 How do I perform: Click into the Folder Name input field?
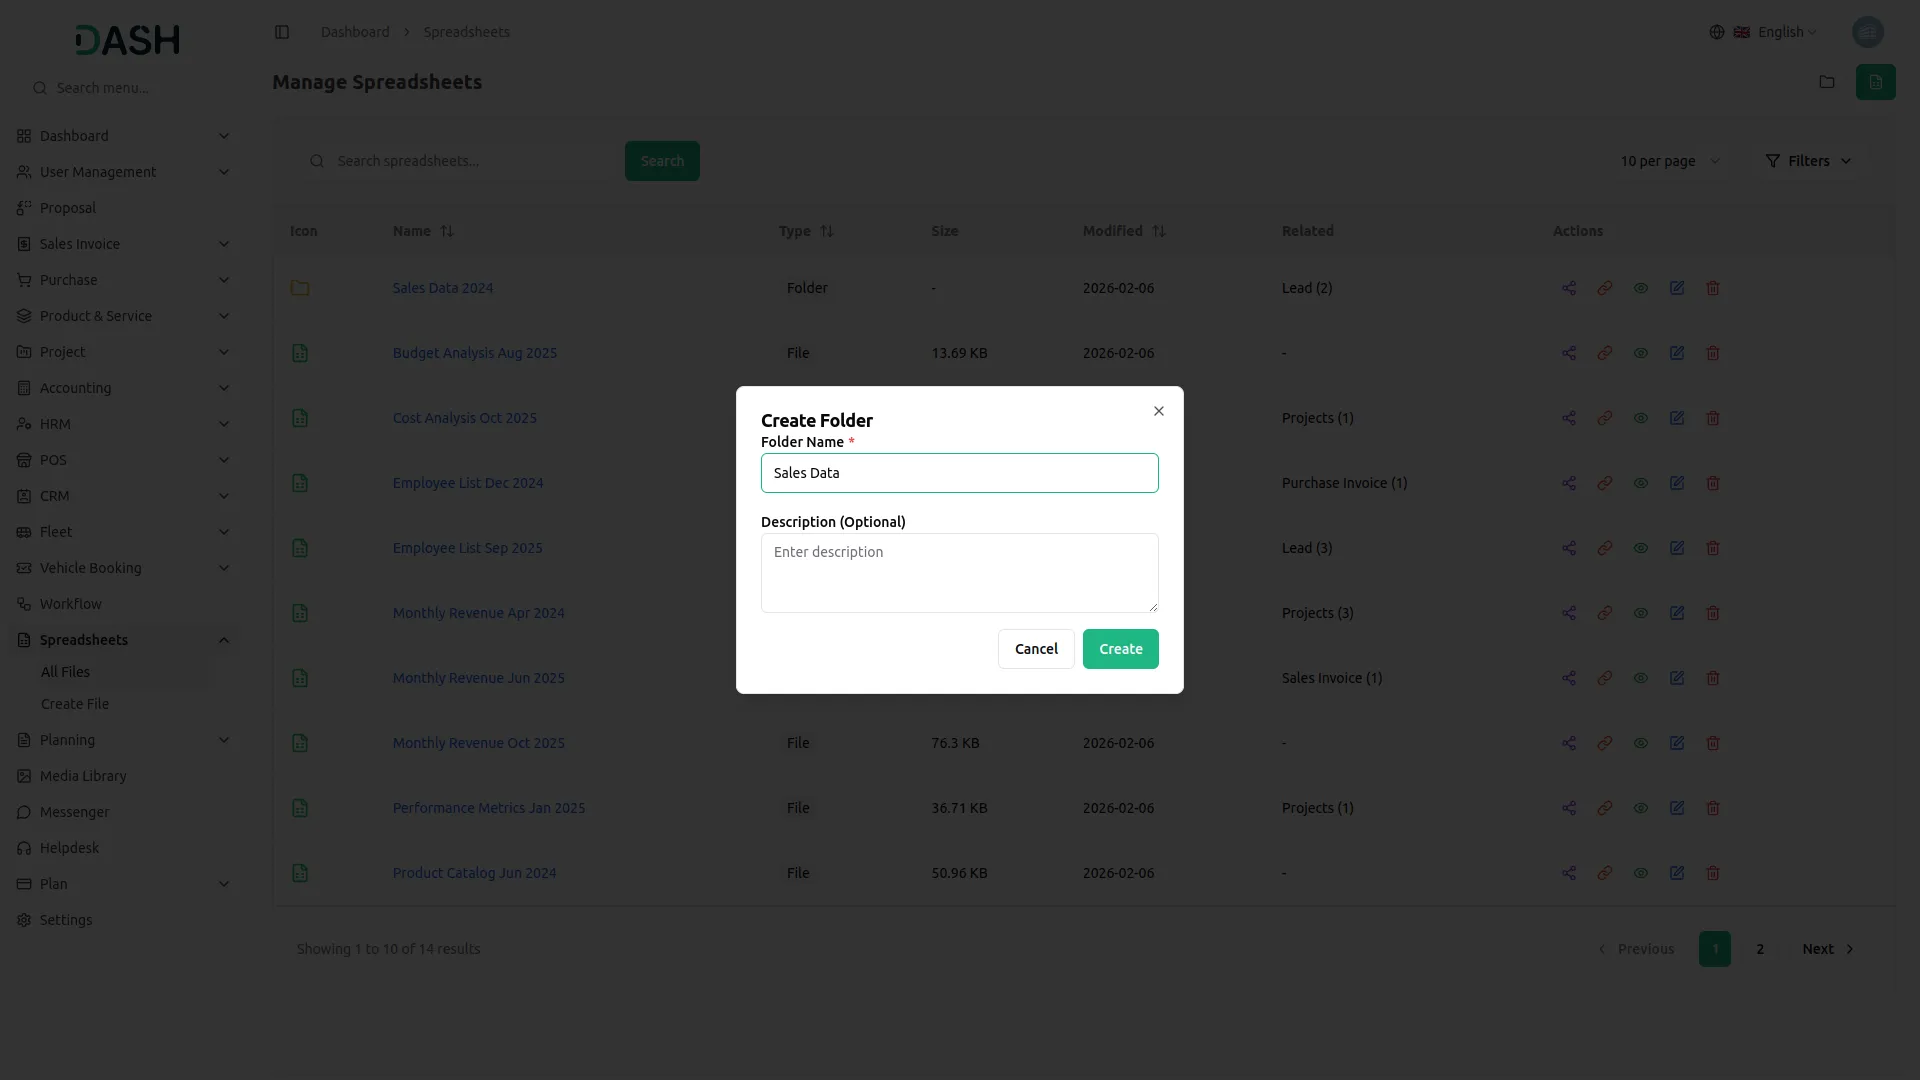[x=959, y=473]
